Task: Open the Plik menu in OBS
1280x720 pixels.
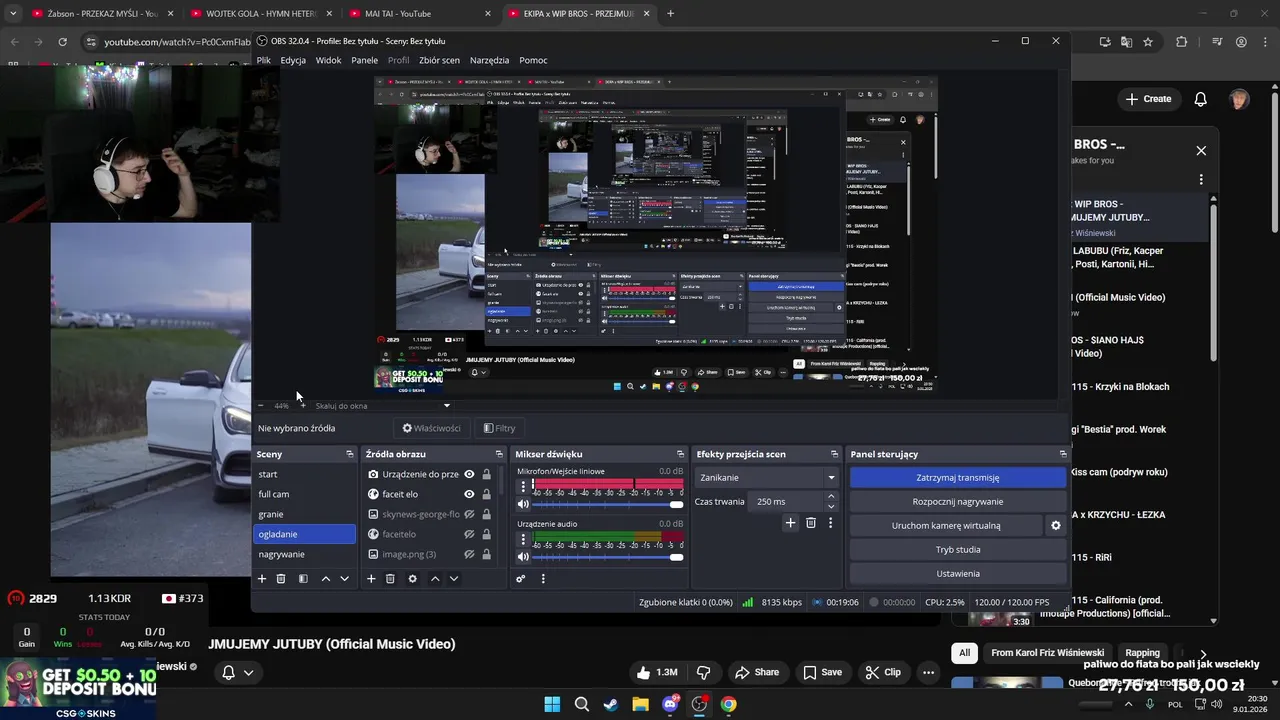Action: click(x=263, y=60)
